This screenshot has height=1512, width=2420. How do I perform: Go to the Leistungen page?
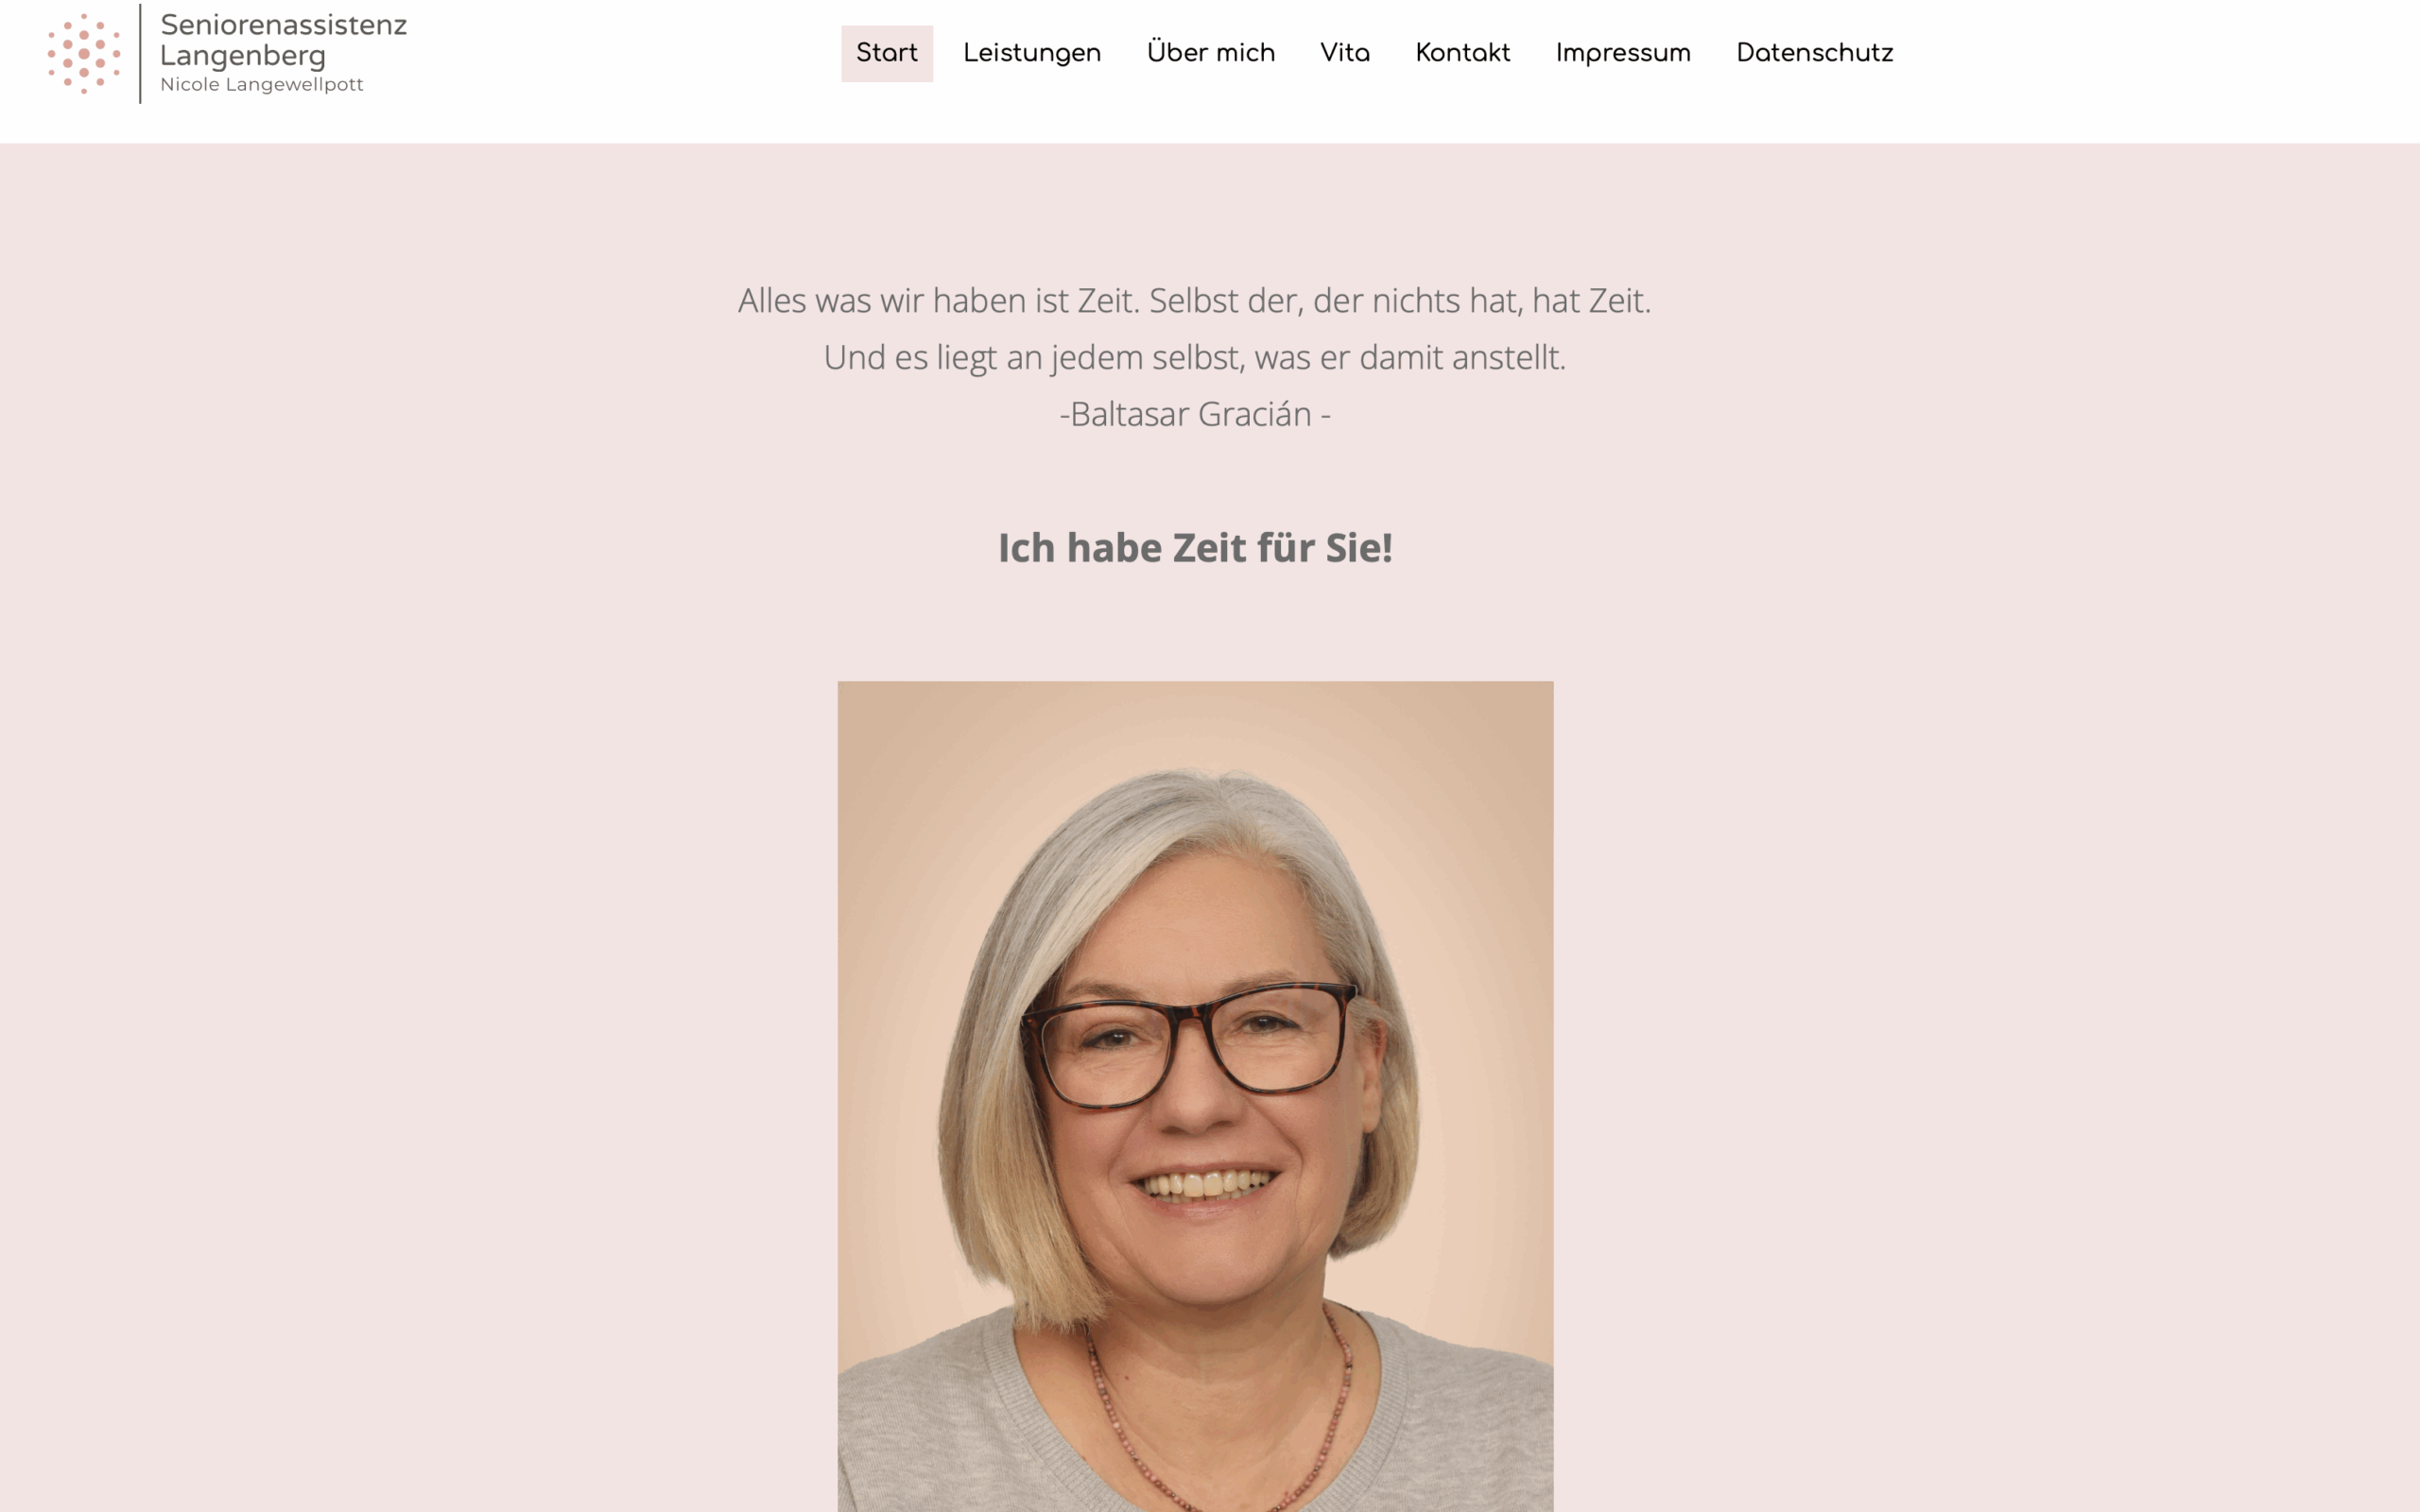1032,53
